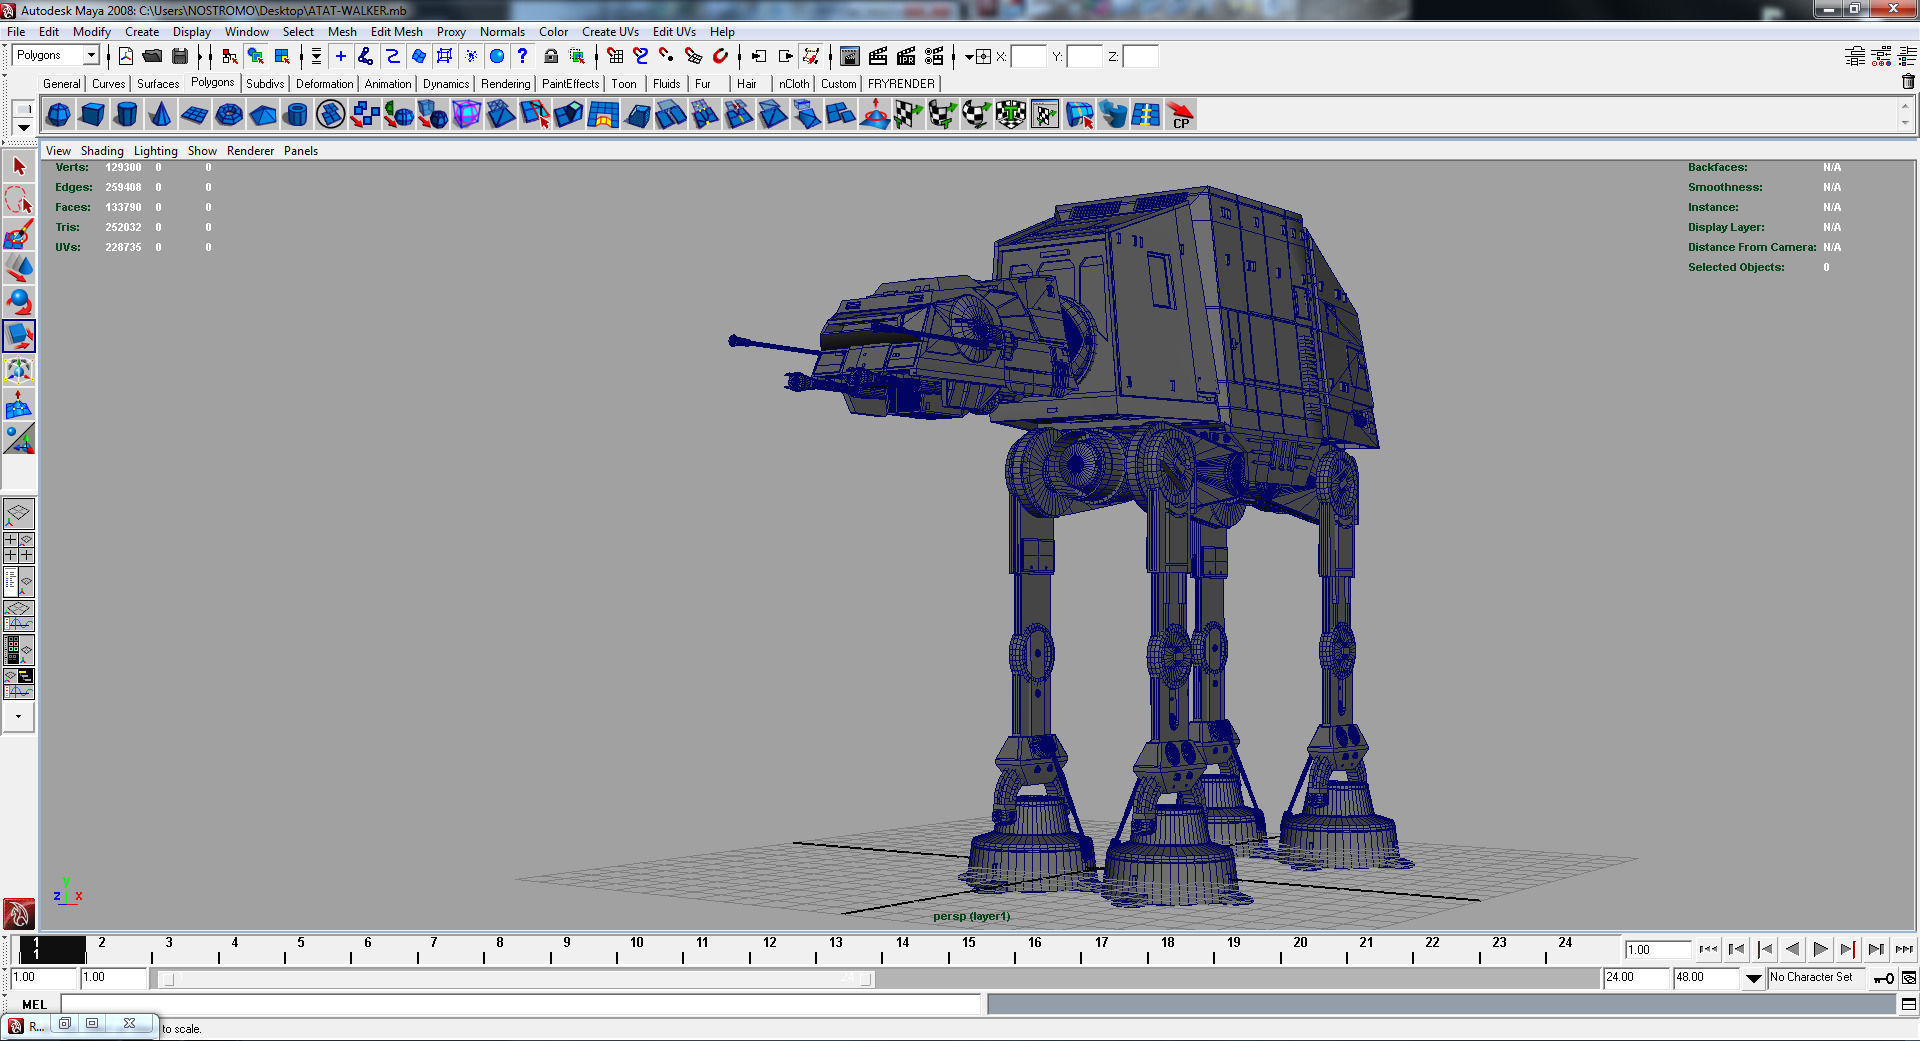Choose the Soft Modification tool
The height and width of the screenshot is (1041, 1920).
click(x=19, y=404)
